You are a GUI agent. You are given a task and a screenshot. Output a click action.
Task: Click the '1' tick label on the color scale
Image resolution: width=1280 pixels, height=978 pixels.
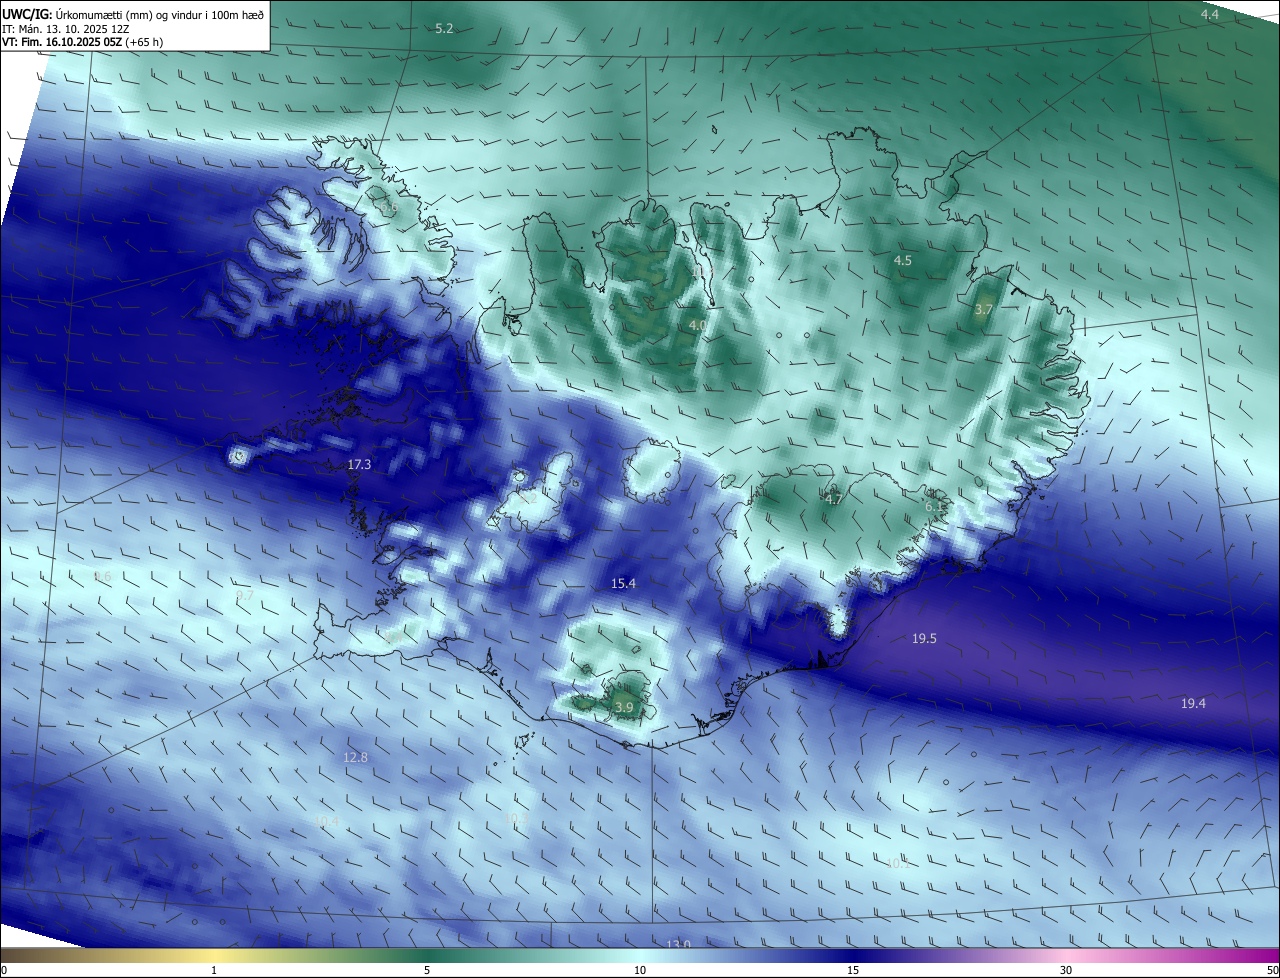[214, 970]
